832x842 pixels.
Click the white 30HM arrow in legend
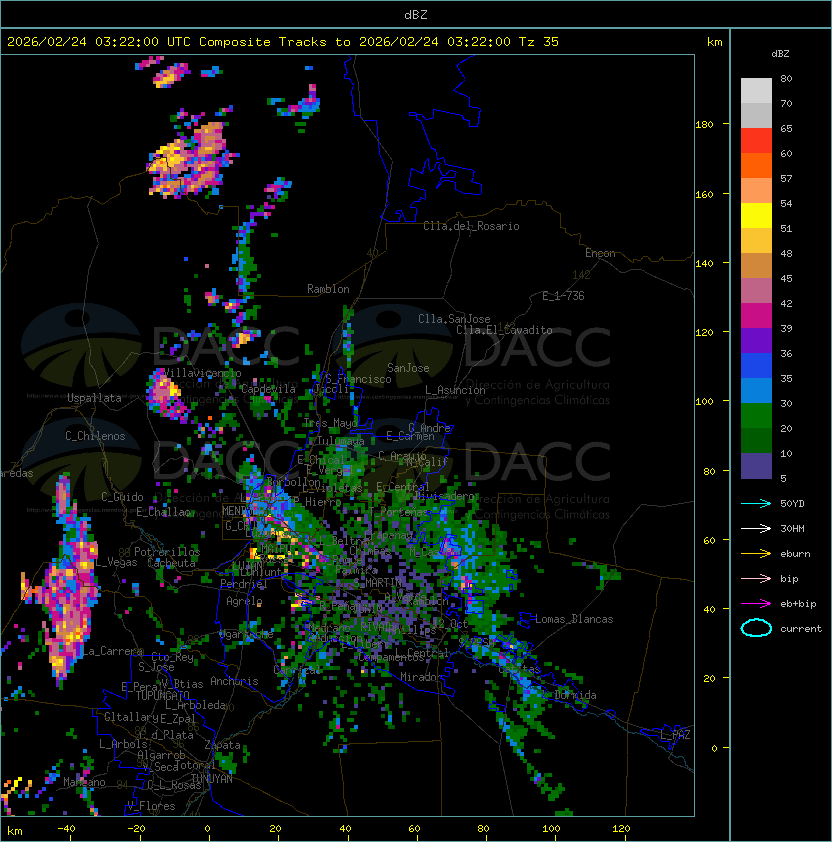pos(756,528)
